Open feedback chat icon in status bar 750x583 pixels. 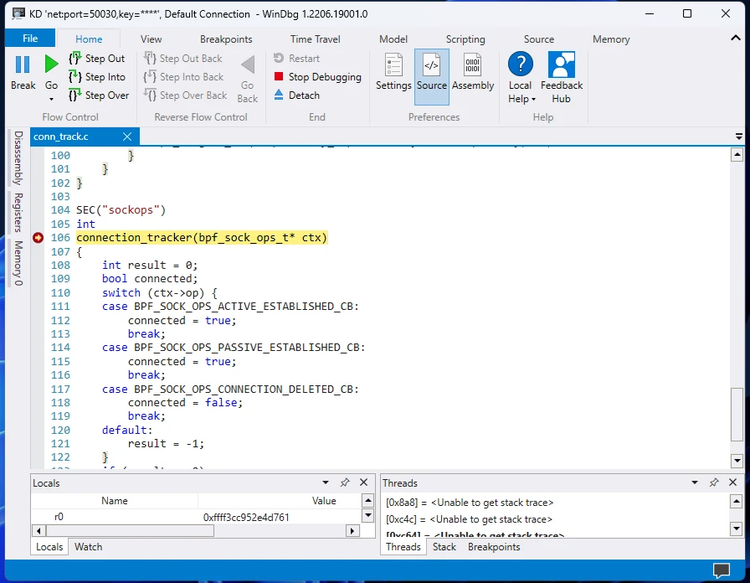721,570
